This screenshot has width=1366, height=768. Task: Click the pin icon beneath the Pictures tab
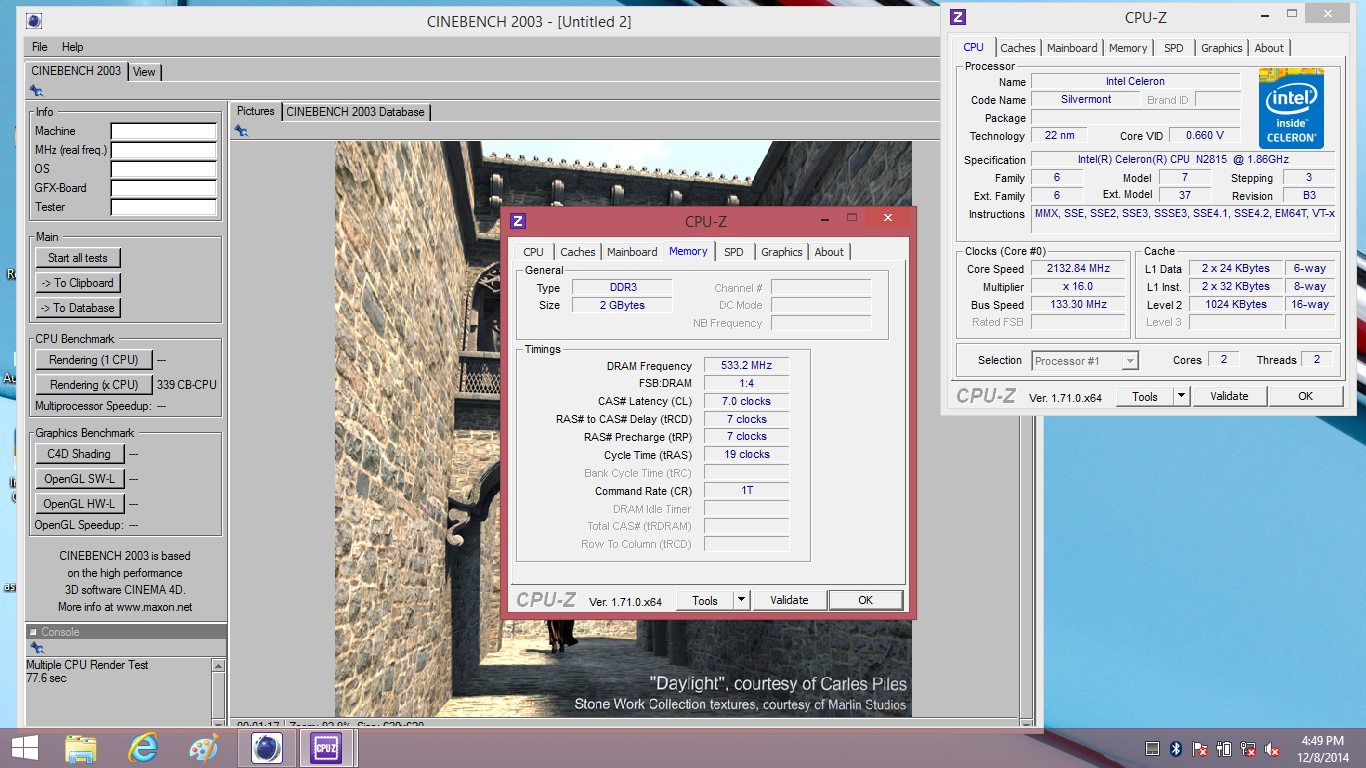click(241, 130)
